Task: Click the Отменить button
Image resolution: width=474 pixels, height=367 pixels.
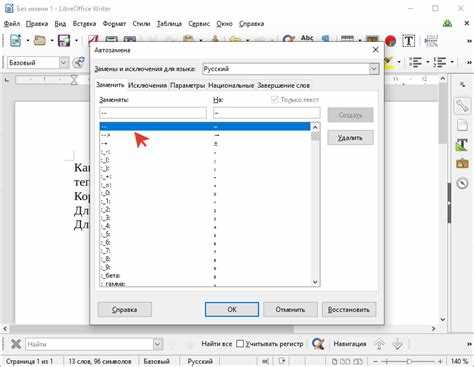Action: pos(290,310)
